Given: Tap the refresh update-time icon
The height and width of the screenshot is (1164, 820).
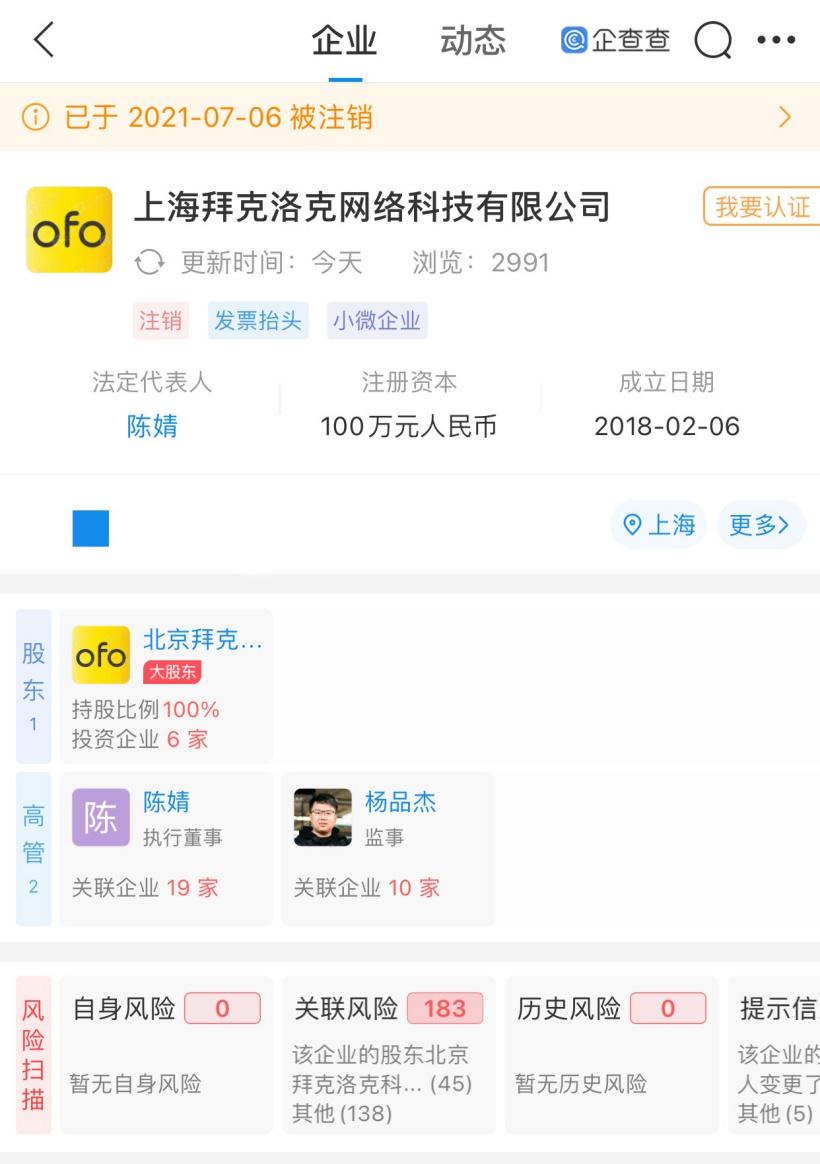Looking at the screenshot, I should click(150, 263).
